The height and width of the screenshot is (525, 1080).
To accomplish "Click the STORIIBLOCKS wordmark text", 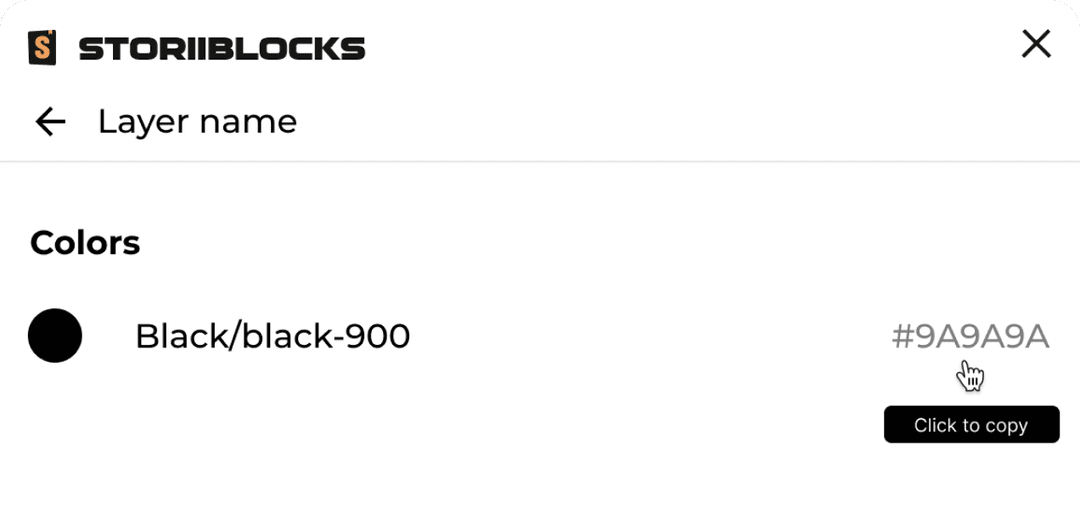I will pyautogui.click(x=222, y=48).
